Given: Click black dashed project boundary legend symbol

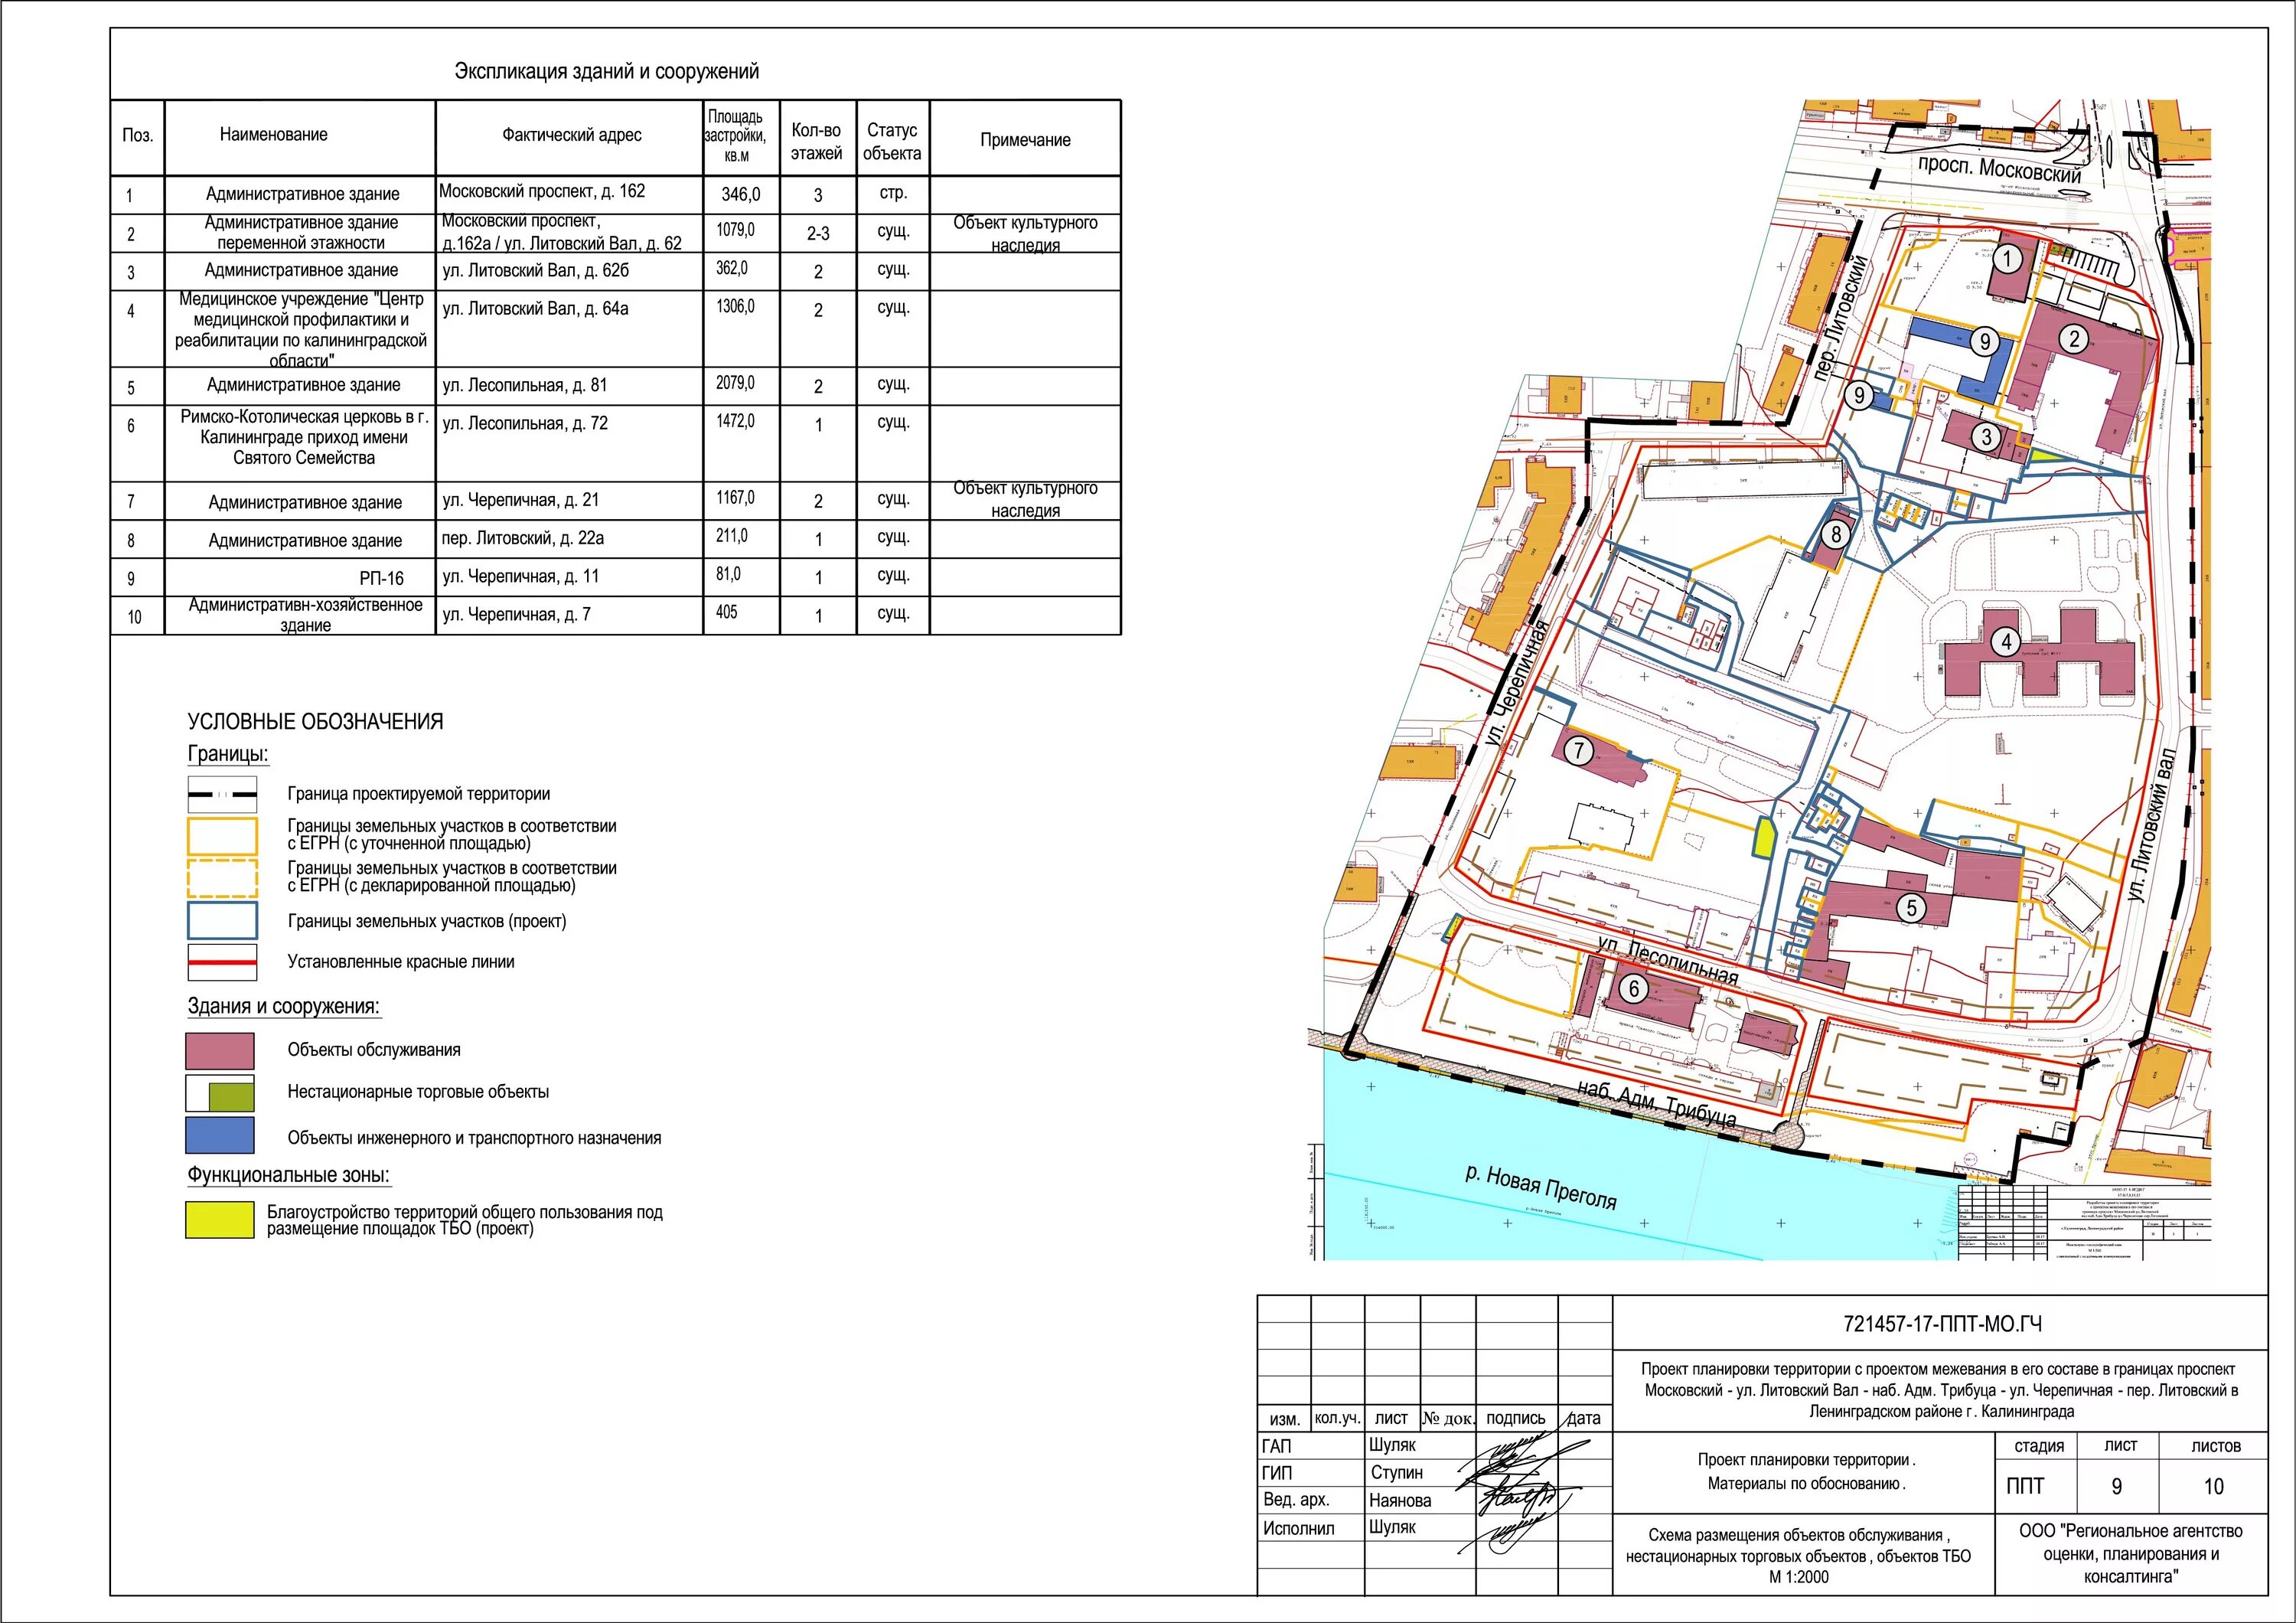Looking at the screenshot, I should point(222,794).
